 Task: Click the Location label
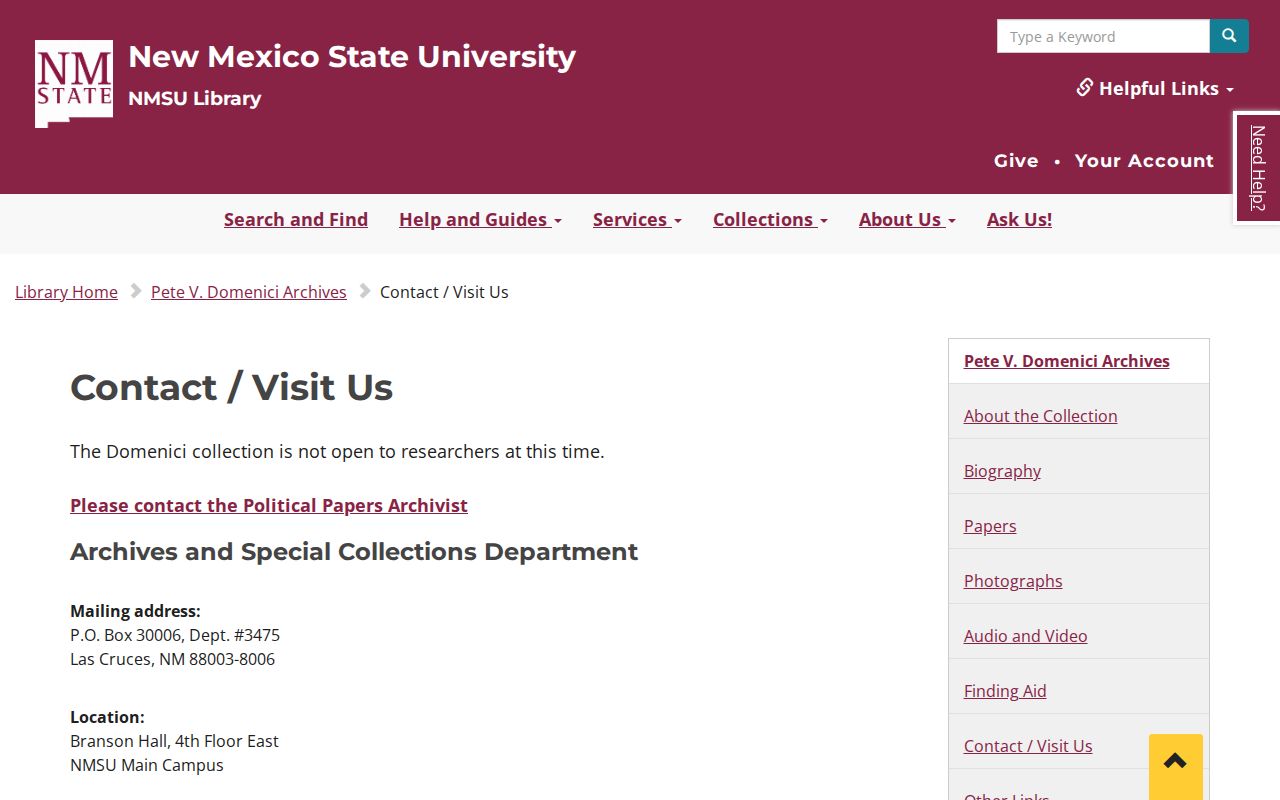(107, 717)
